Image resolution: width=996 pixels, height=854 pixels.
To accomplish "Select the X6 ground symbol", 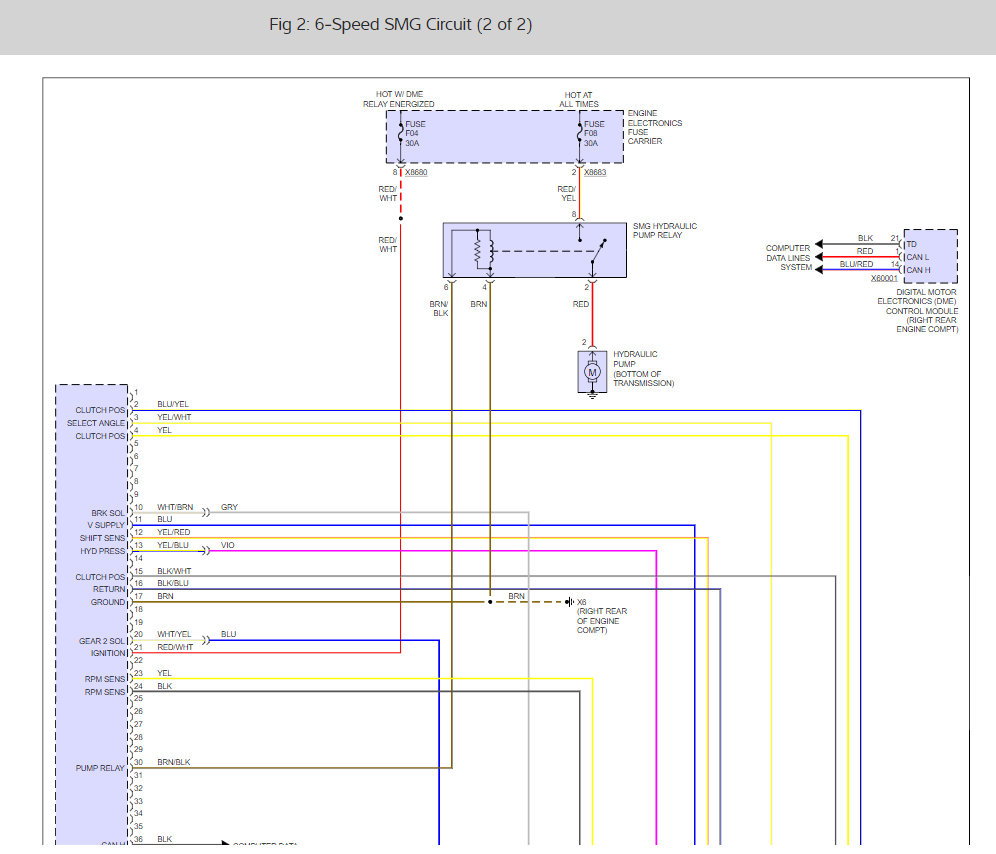I will click(x=570, y=602).
